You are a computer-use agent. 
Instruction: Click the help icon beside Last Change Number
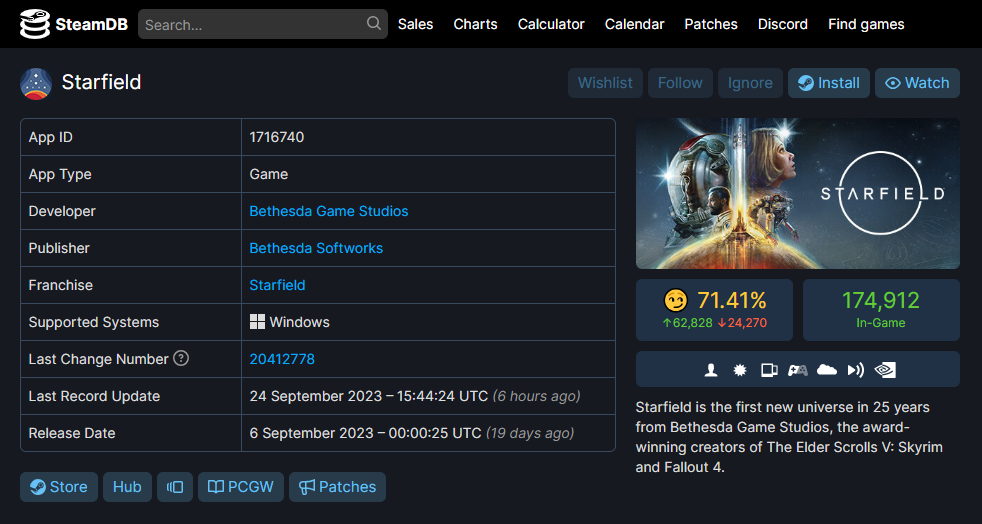(x=181, y=358)
